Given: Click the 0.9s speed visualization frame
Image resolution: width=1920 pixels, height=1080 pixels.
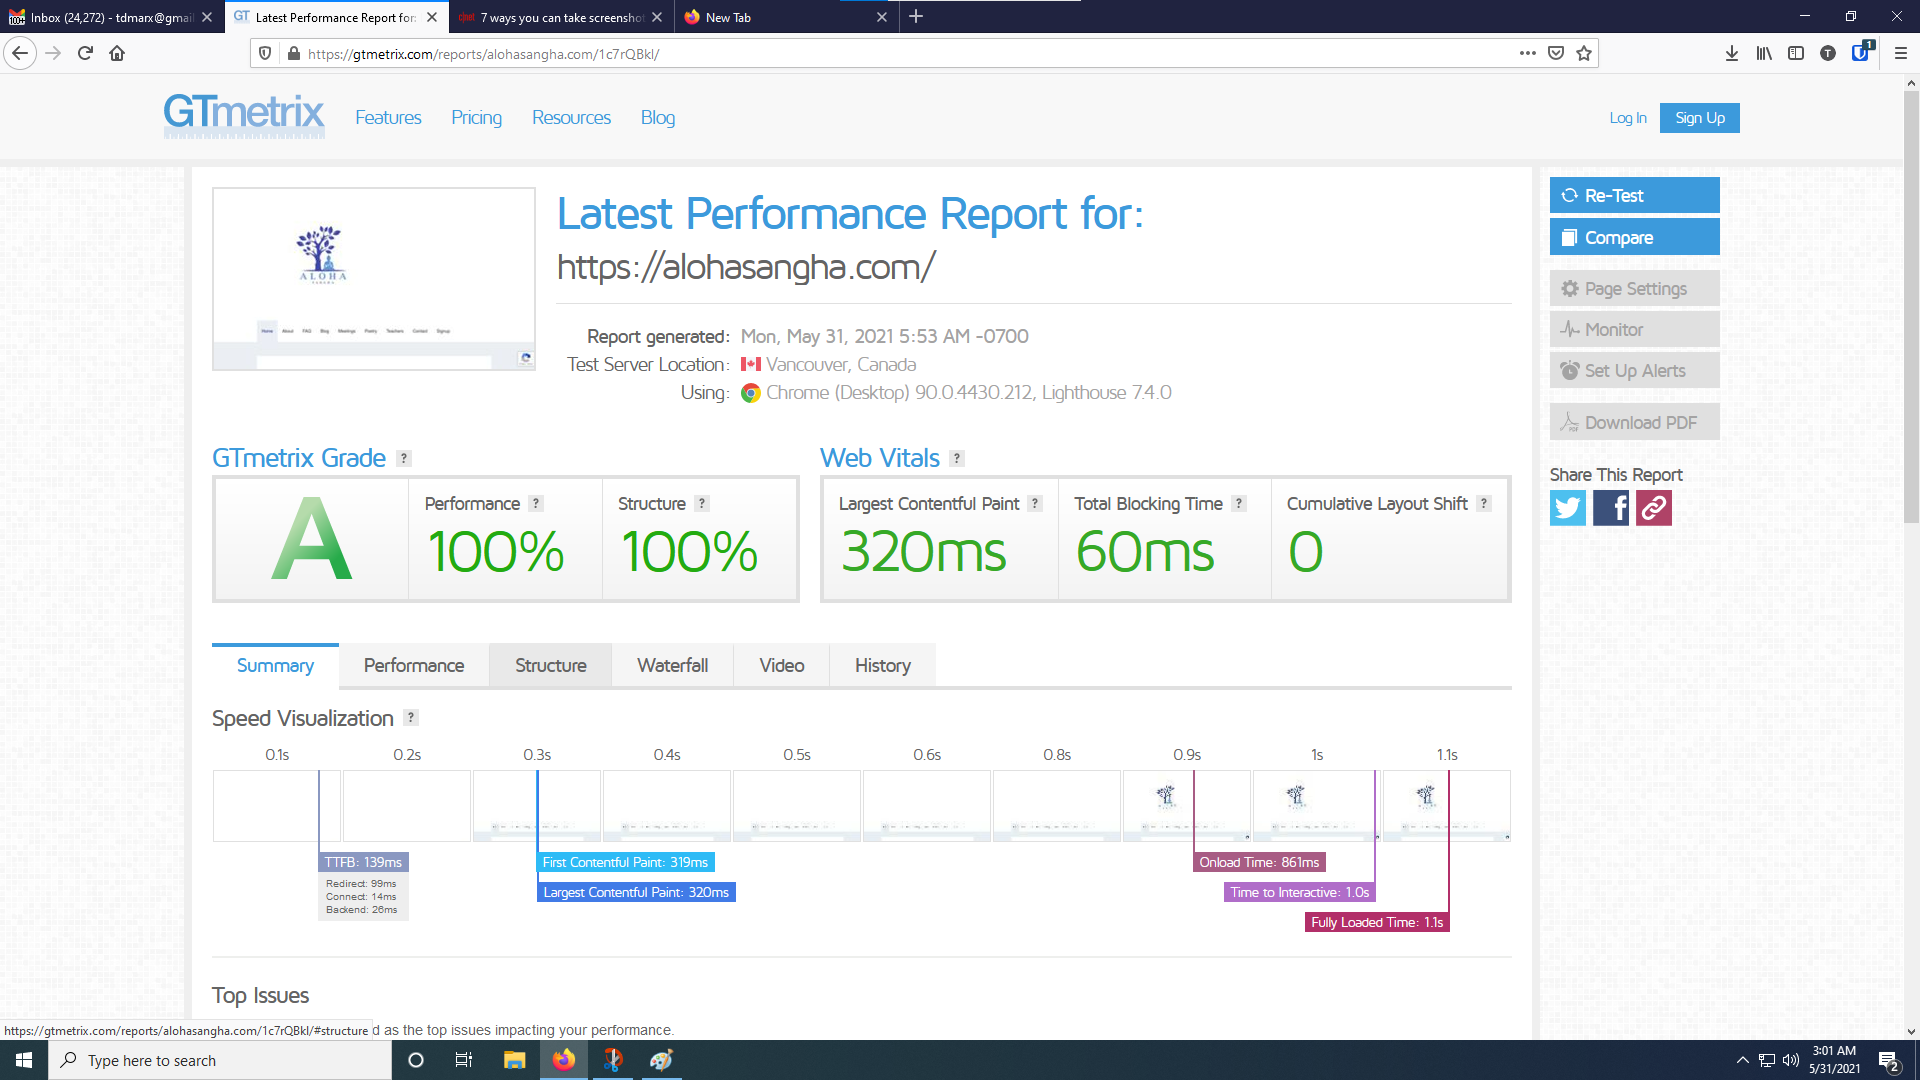Looking at the screenshot, I should click(x=1187, y=806).
